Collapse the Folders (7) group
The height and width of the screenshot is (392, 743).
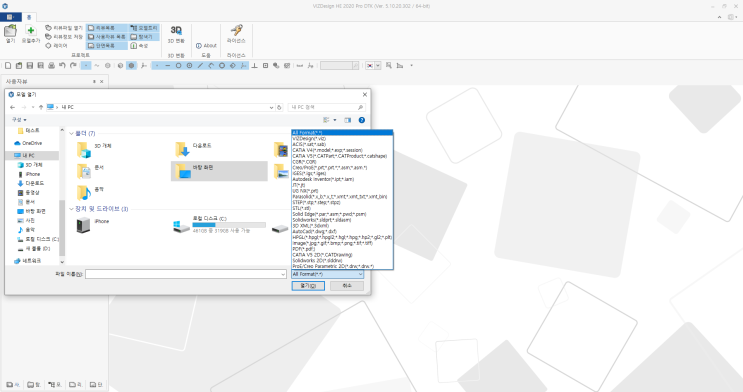click(72, 134)
